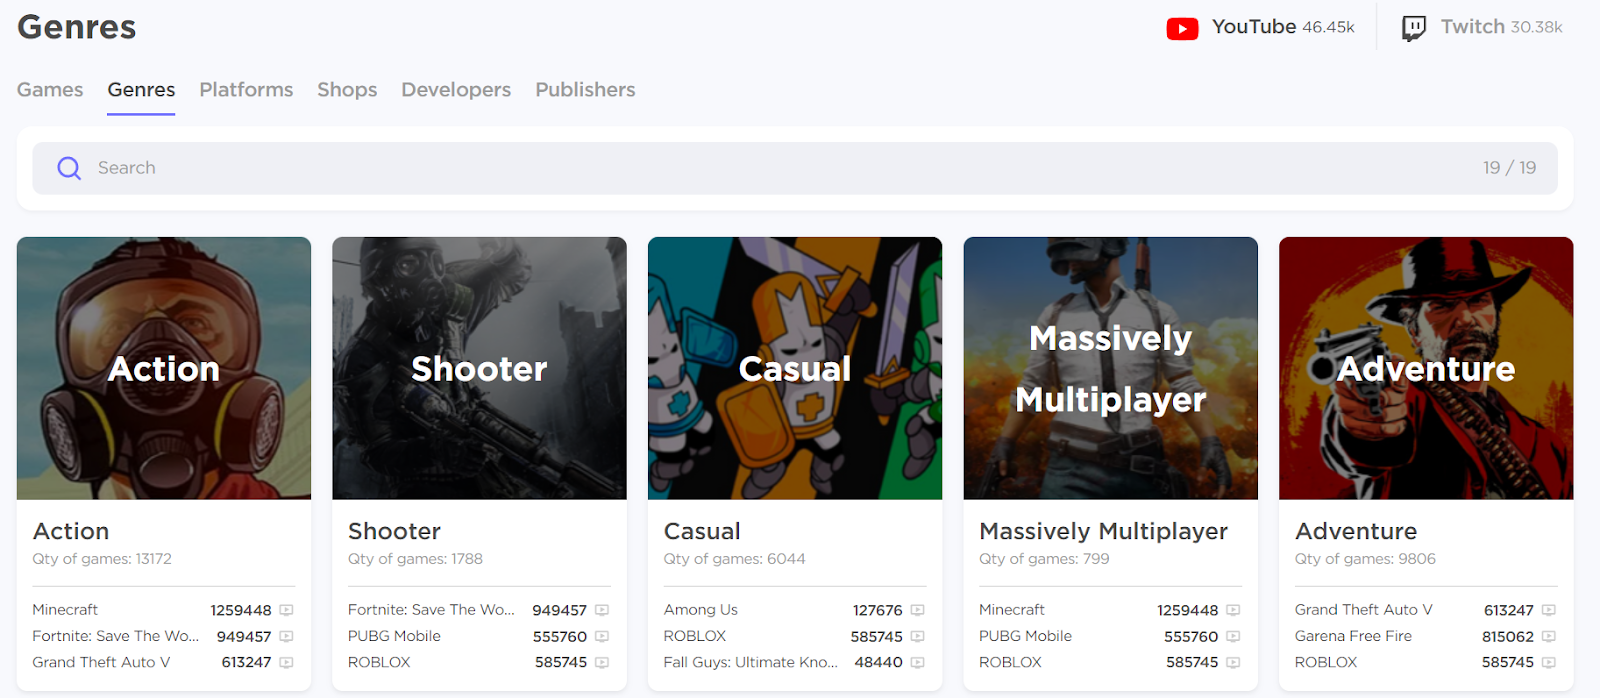This screenshot has width=1600, height=698.
Task: Open Fortnite: Save The Wo... in Shooter card
Action: [x=431, y=610]
